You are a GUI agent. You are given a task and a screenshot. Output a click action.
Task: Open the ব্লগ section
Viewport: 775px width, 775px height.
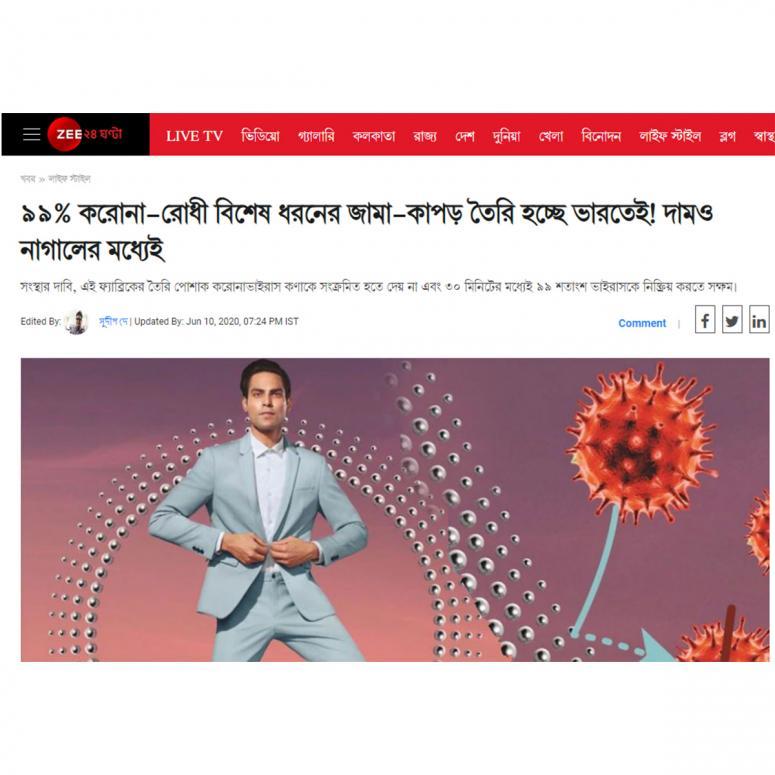coord(727,136)
